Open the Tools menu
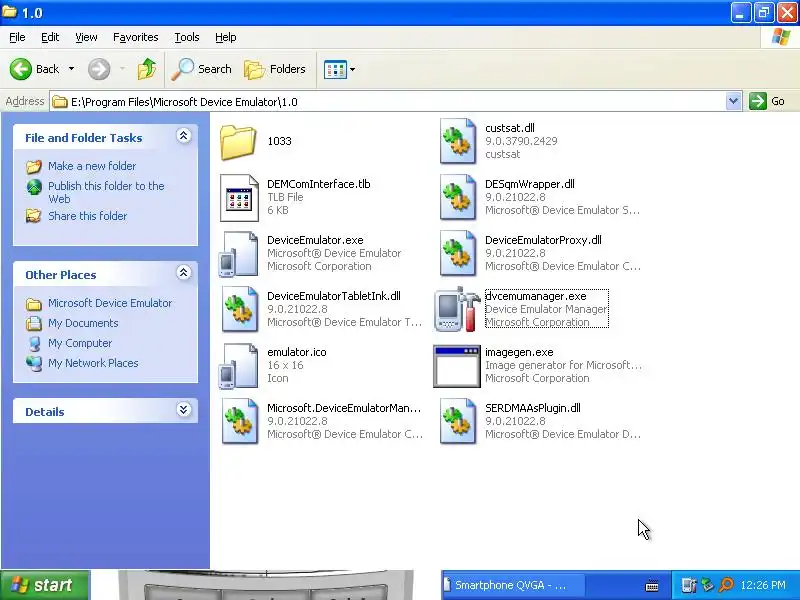This screenshot has width=800, height=600. [186, 37]
